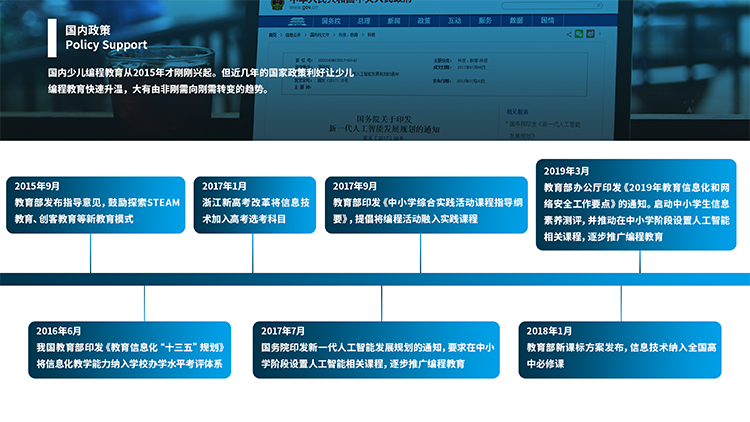Screen dimensions: 750x422
Task: Select the 2018年1月 timeline card
Action: tap(620, 350)
